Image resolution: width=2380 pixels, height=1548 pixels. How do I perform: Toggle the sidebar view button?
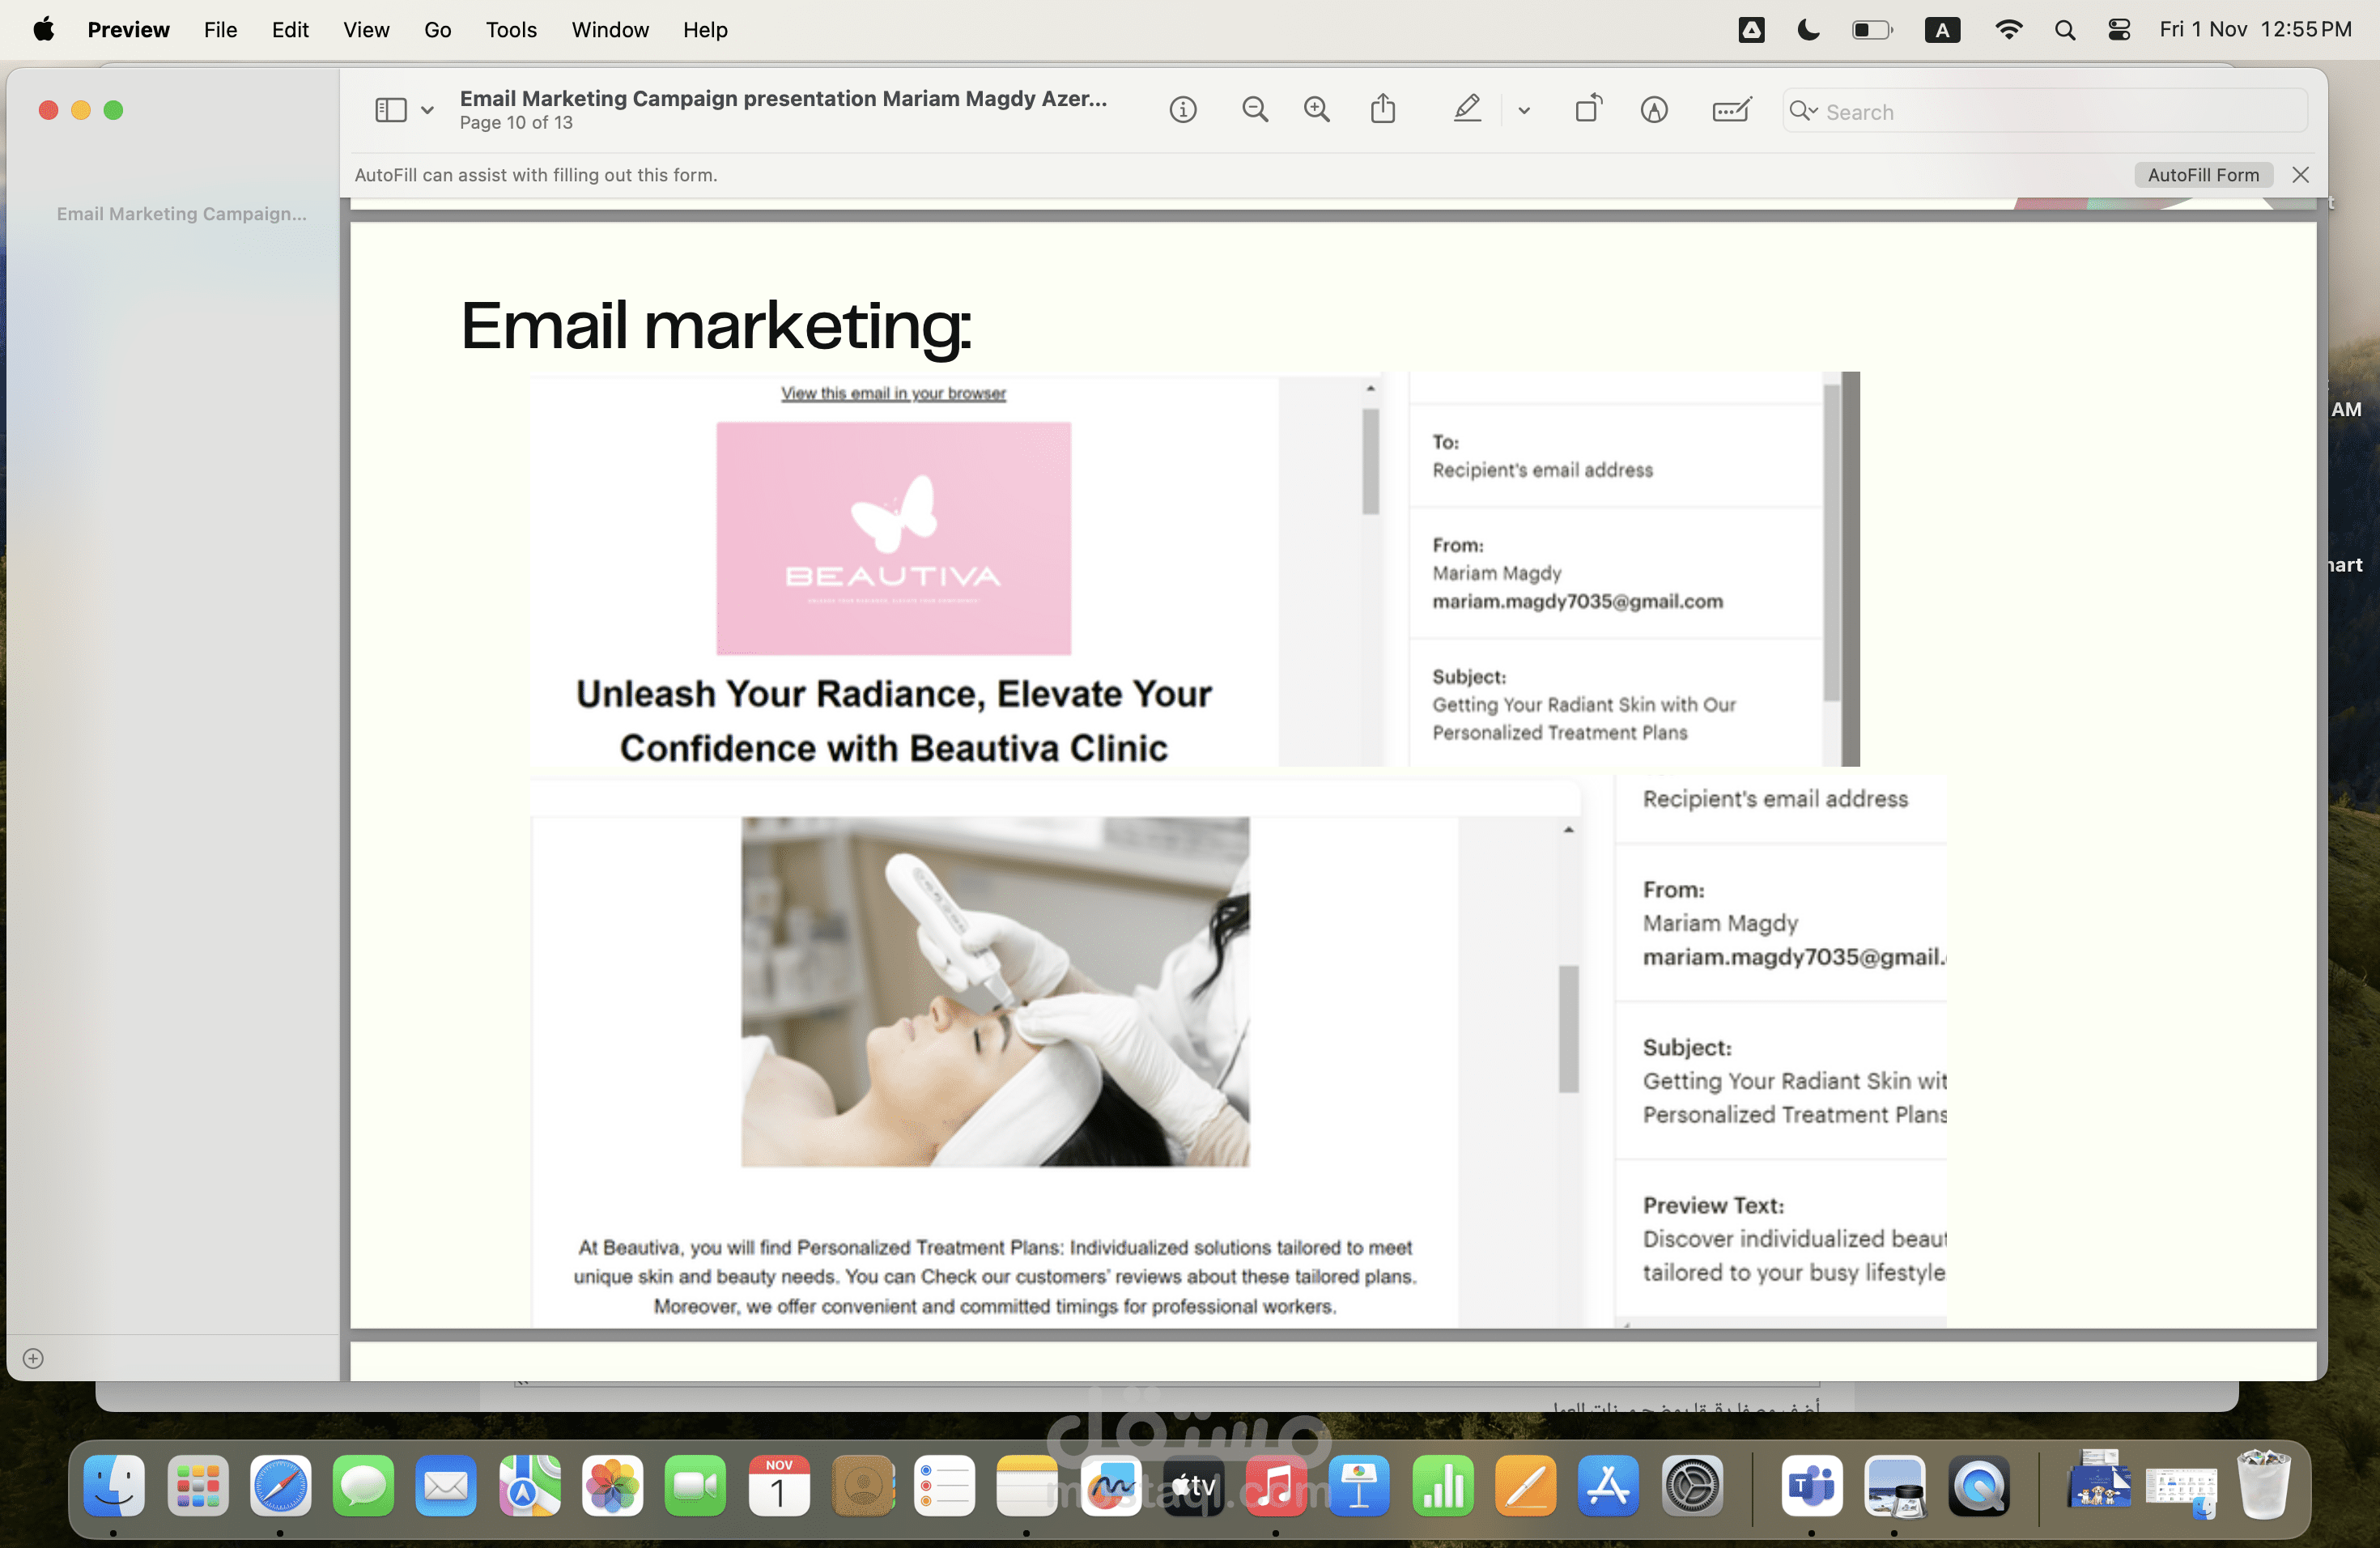[390, 110]
